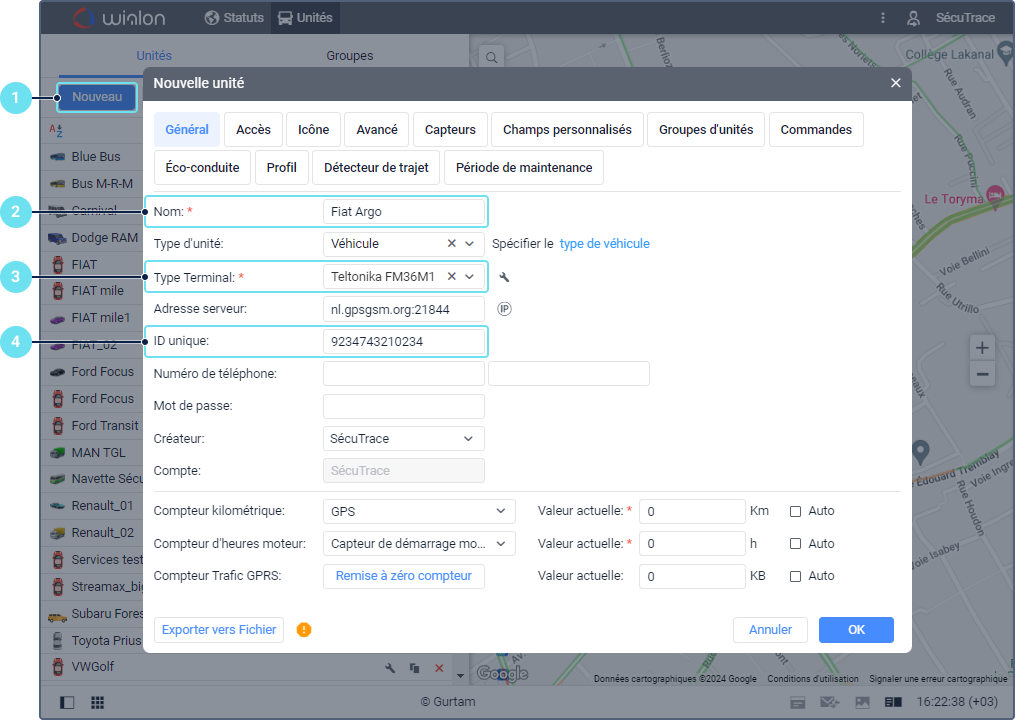The height and width of the screenshot is (720, 1015).
Task: Select the Général tab
Action: (187, 129)
